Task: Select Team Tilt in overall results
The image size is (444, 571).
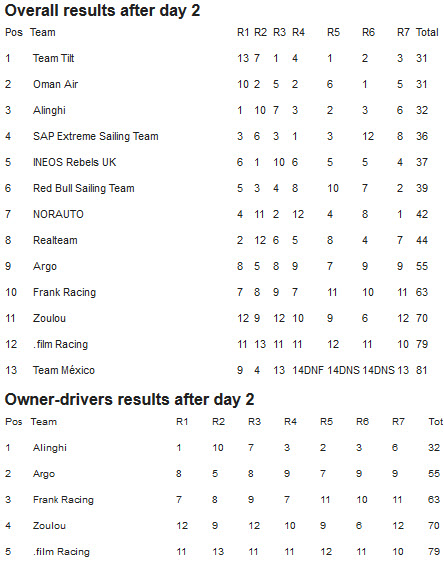Action: 54,58
